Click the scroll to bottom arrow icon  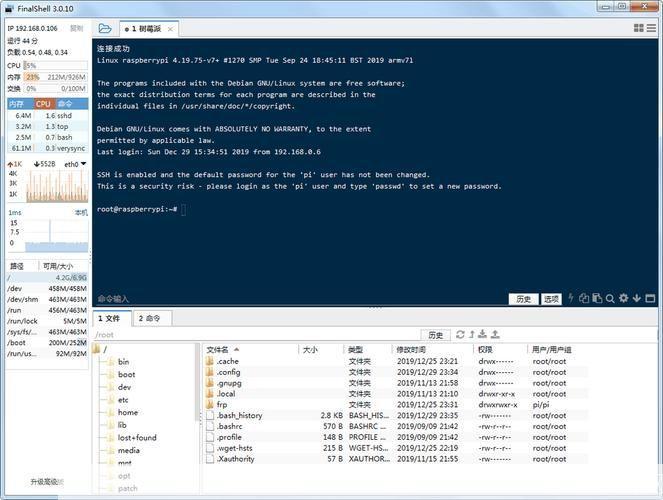[637, 298]
